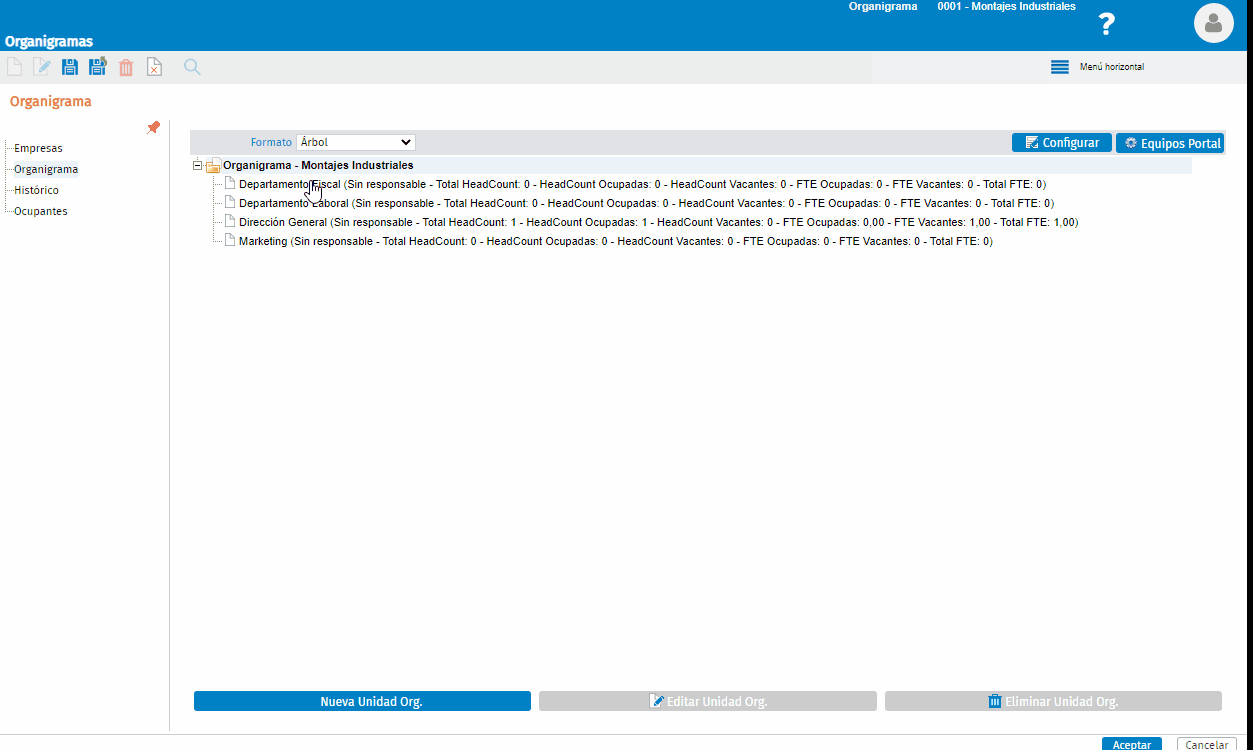Viewport: 1253px width, 750px height.
Task: Collapse the Organigrama - Montajes Industriales node
Action: (x=198, y=166)
